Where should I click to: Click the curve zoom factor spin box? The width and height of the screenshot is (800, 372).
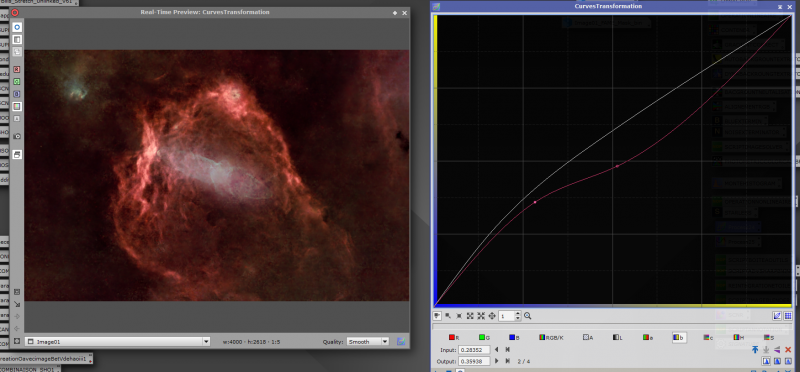pos(510,316)
